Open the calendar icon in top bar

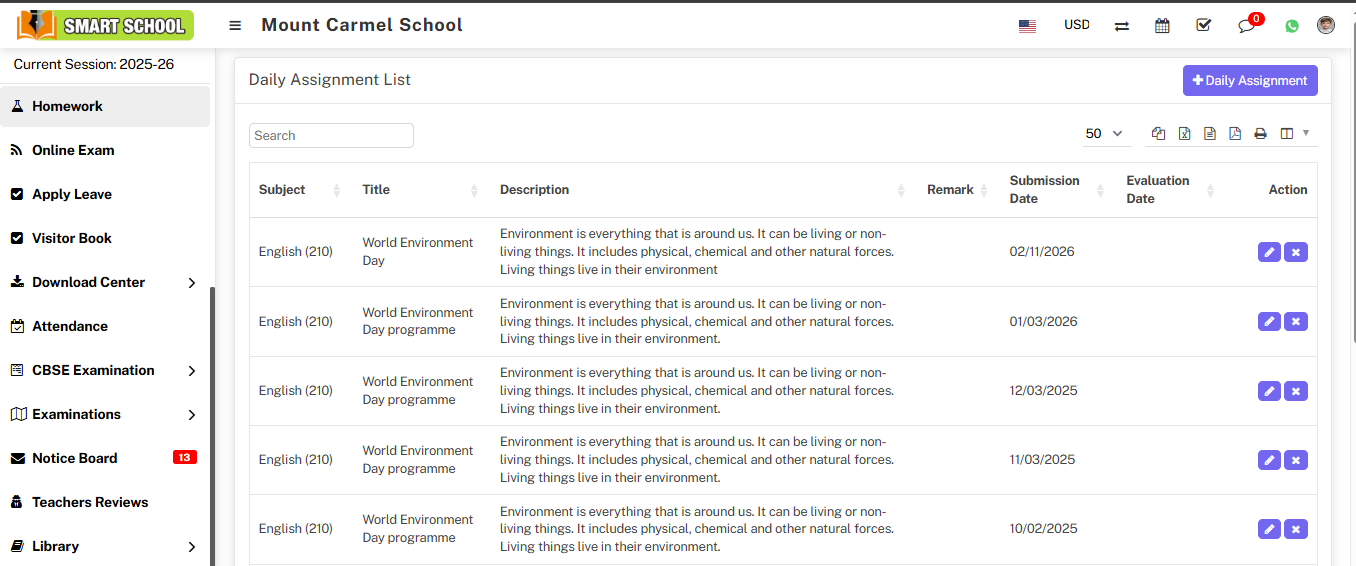pyautogui.click(x=1162, y=26)
